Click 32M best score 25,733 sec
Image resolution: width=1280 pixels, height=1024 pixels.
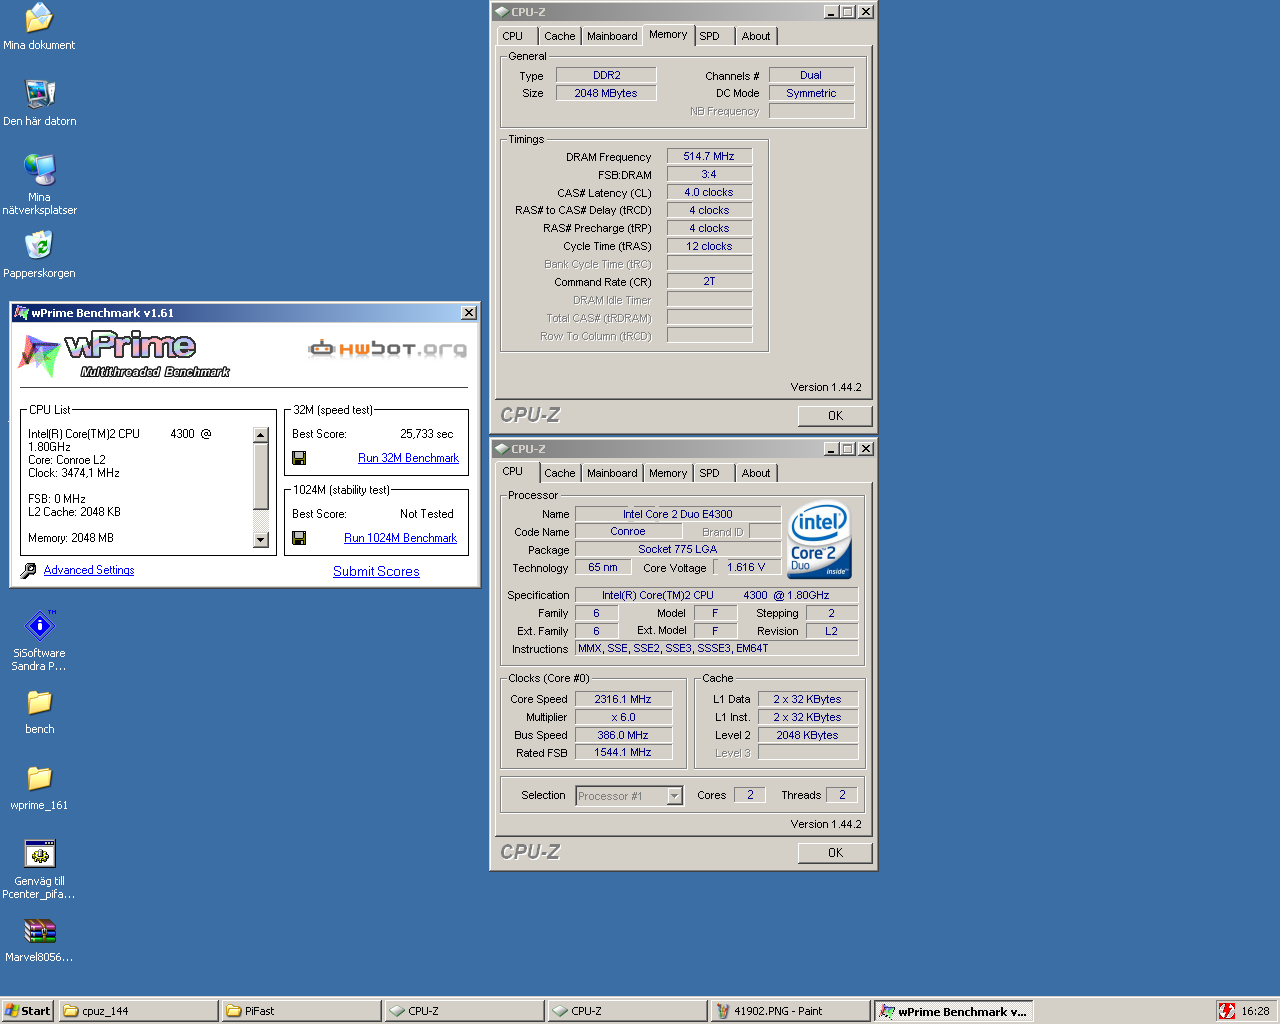(427, 434)
